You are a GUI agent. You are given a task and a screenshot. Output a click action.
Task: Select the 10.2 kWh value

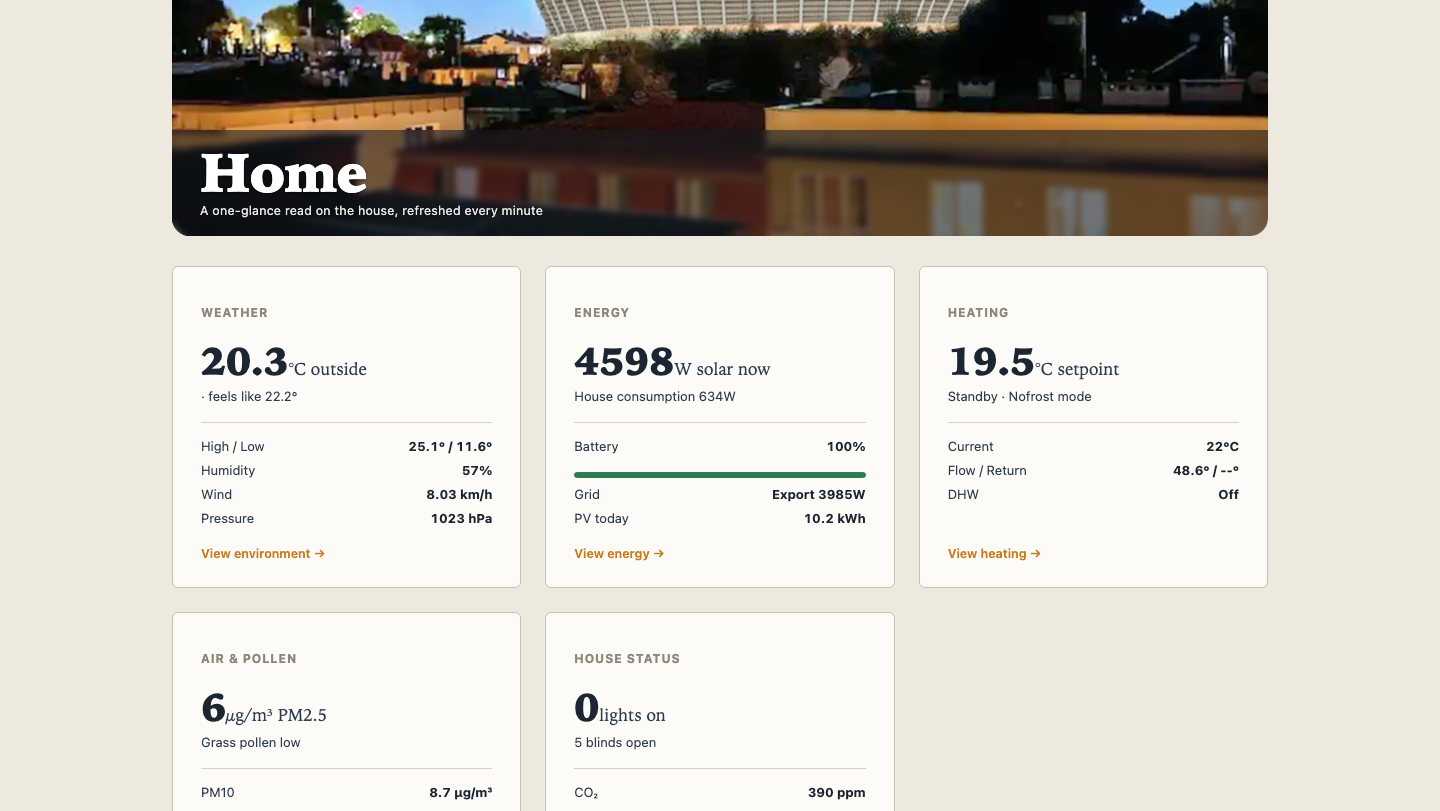(x=835, y=519)
